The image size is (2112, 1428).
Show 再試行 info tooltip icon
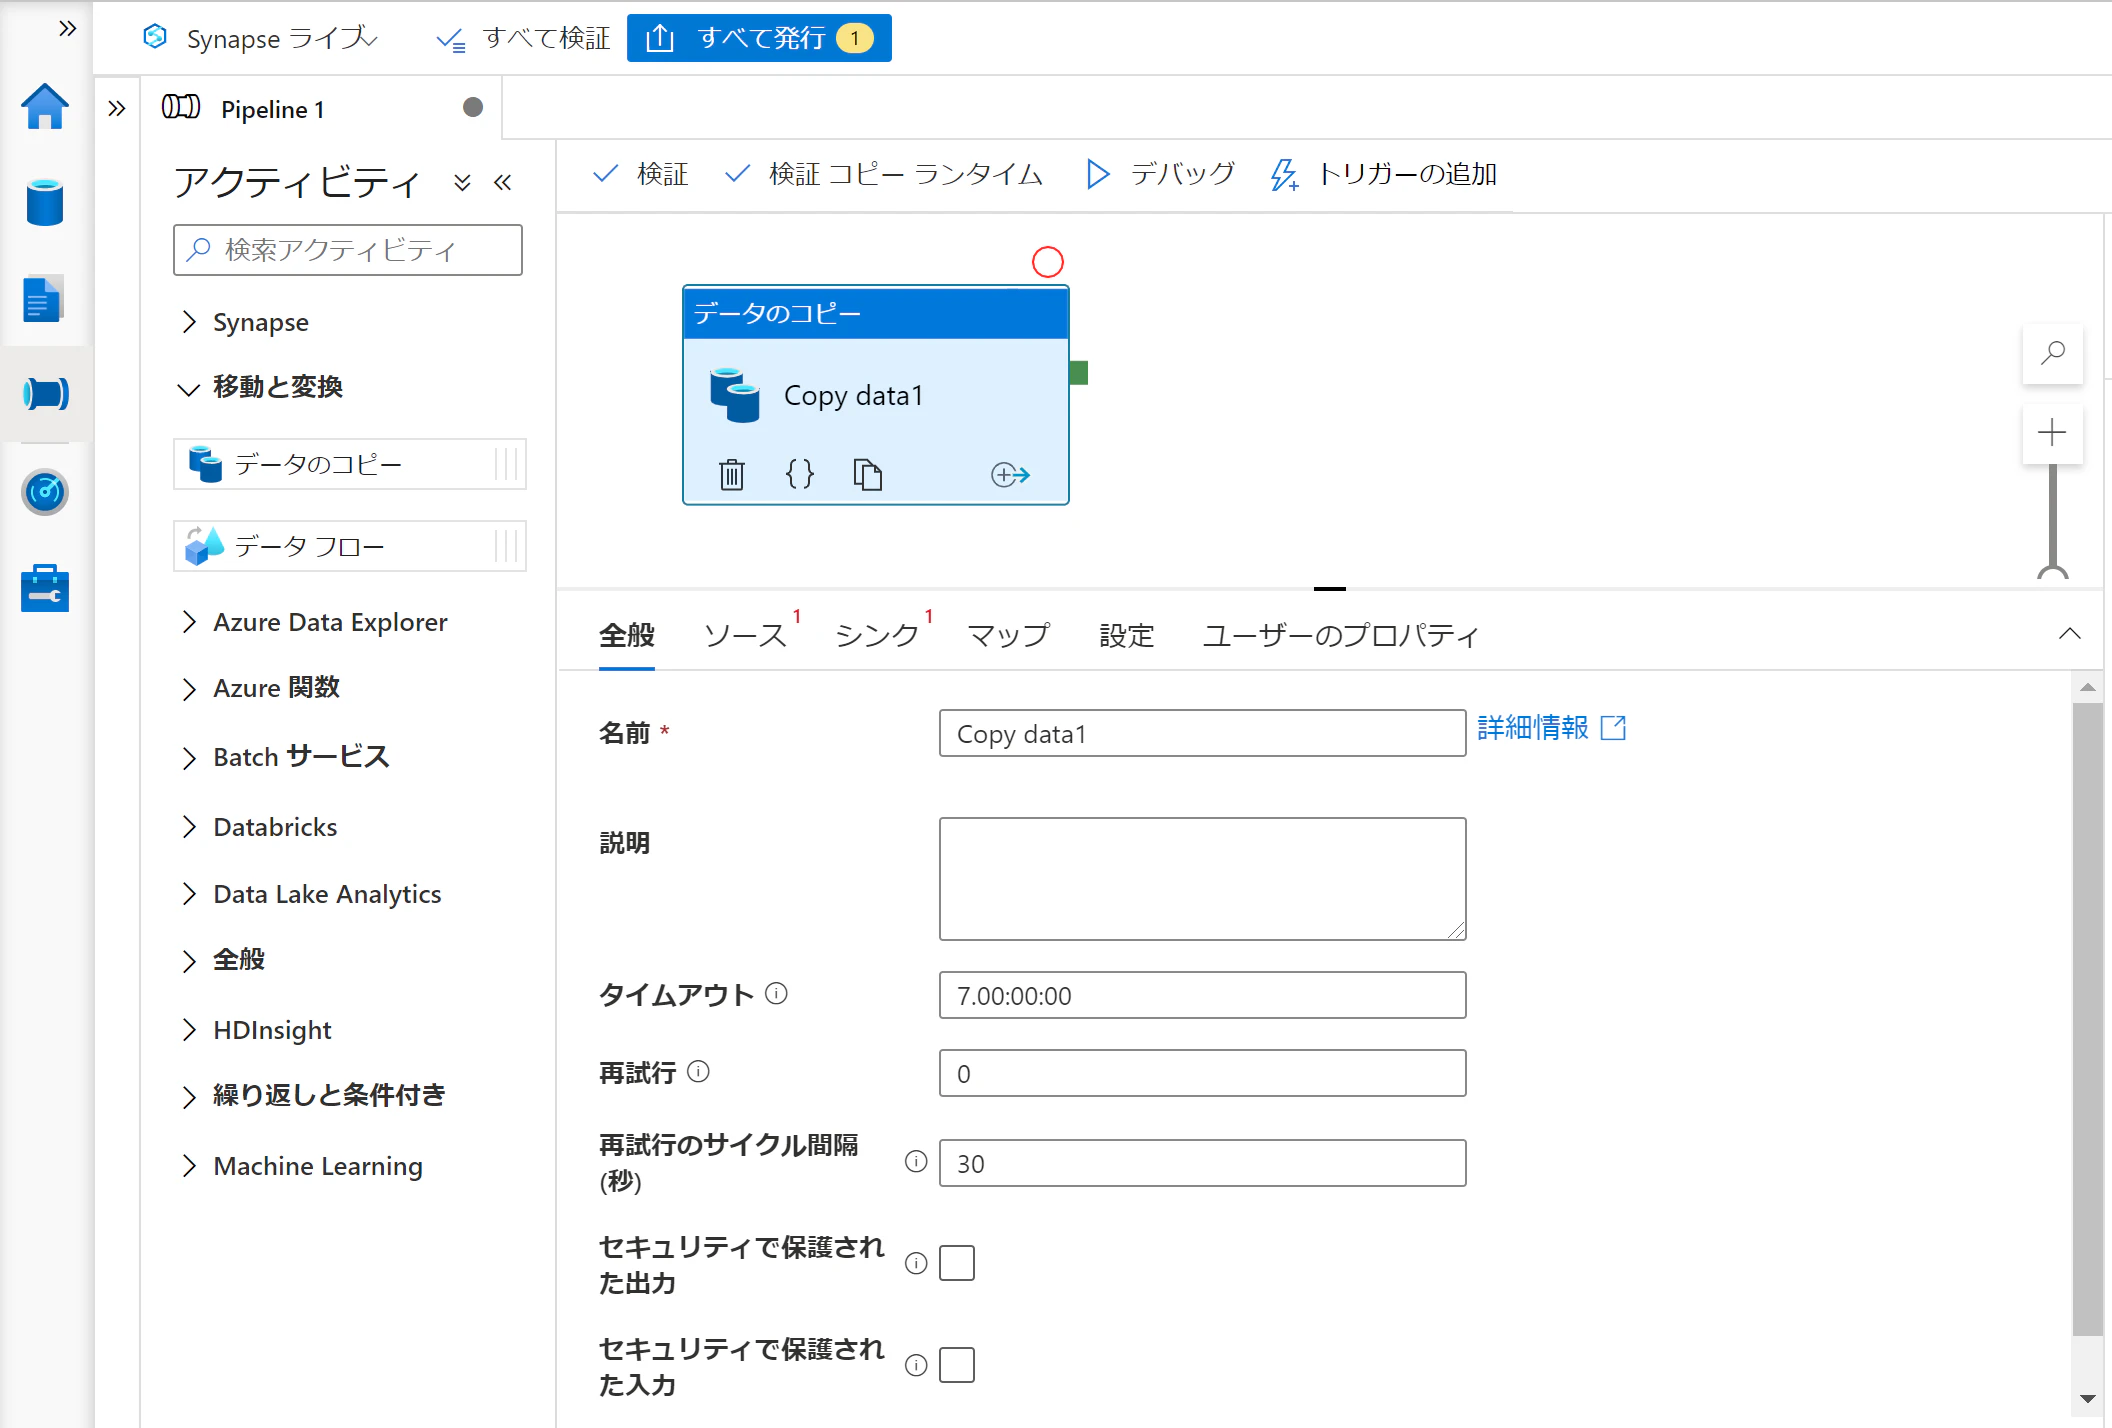point(699,1072)
